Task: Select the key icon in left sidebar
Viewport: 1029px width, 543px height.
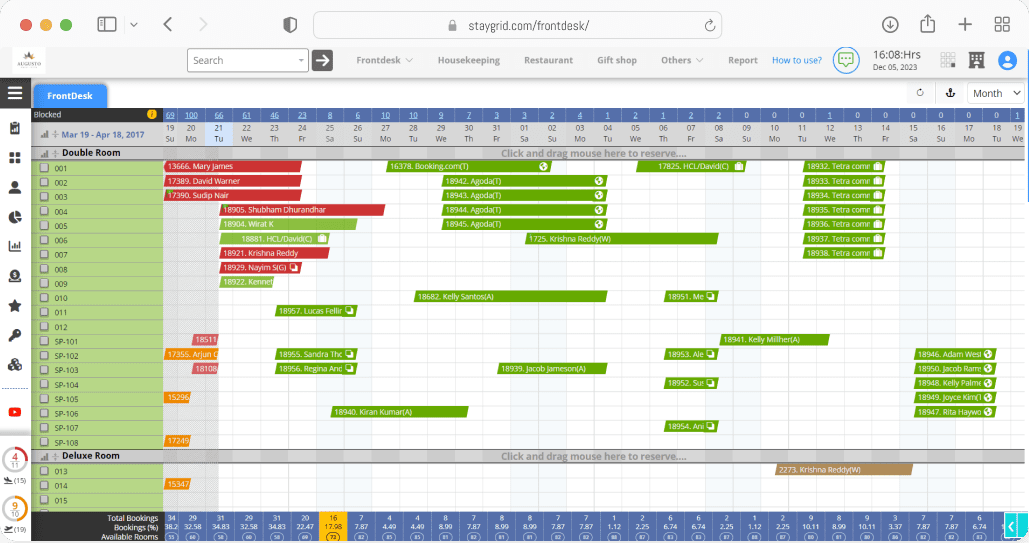Action: click(14, 336)
